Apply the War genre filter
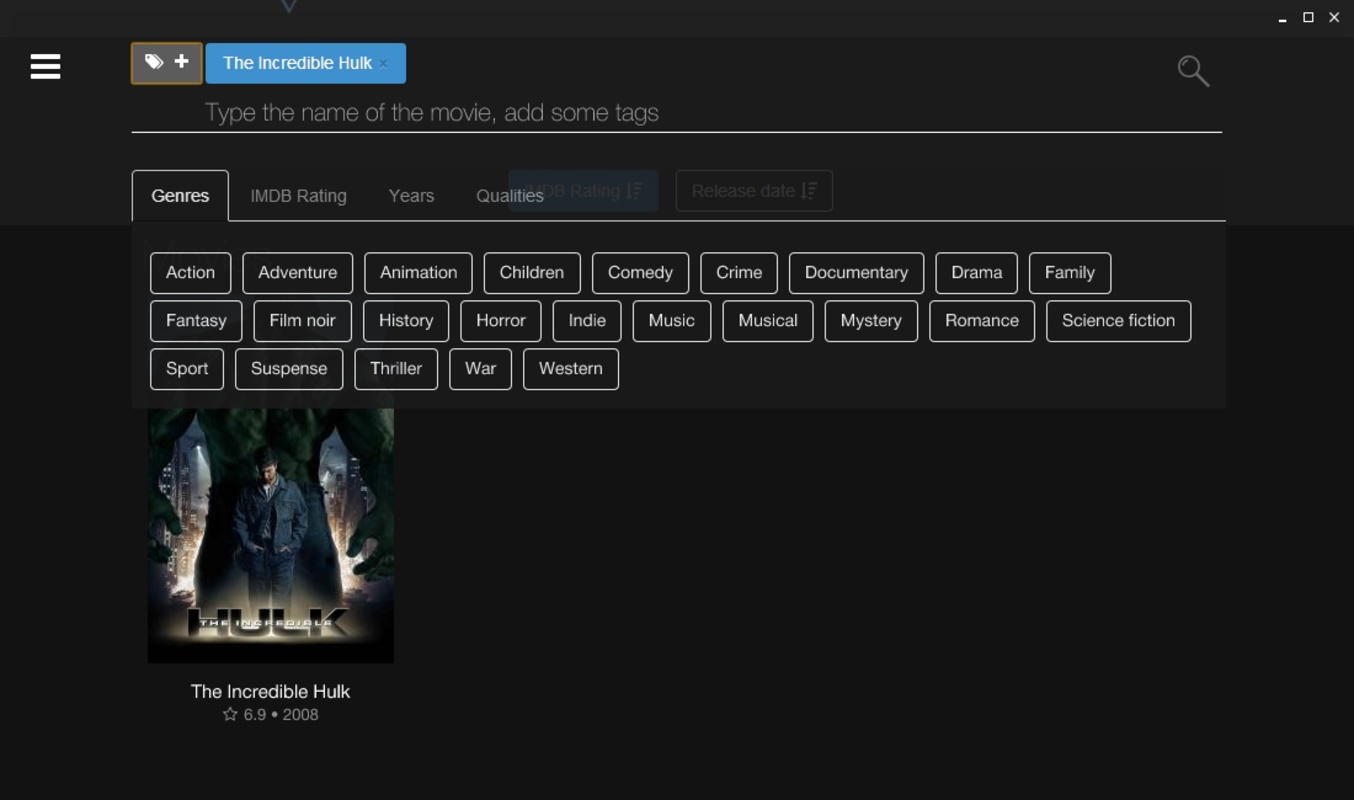 [x=480, y=369]
